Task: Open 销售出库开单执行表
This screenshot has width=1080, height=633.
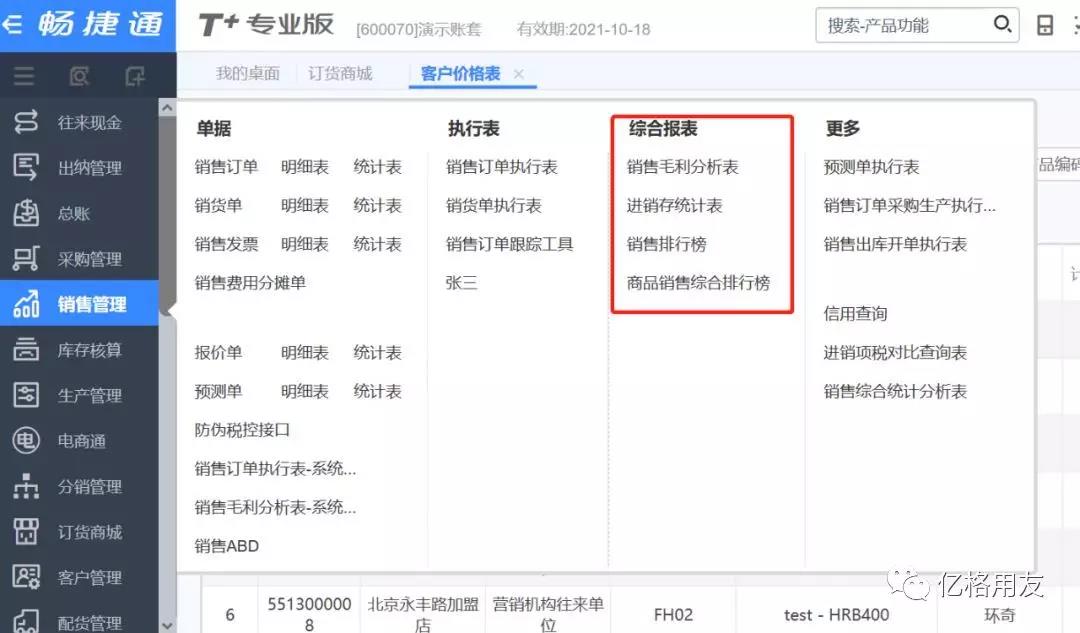Action: point(895,244)
